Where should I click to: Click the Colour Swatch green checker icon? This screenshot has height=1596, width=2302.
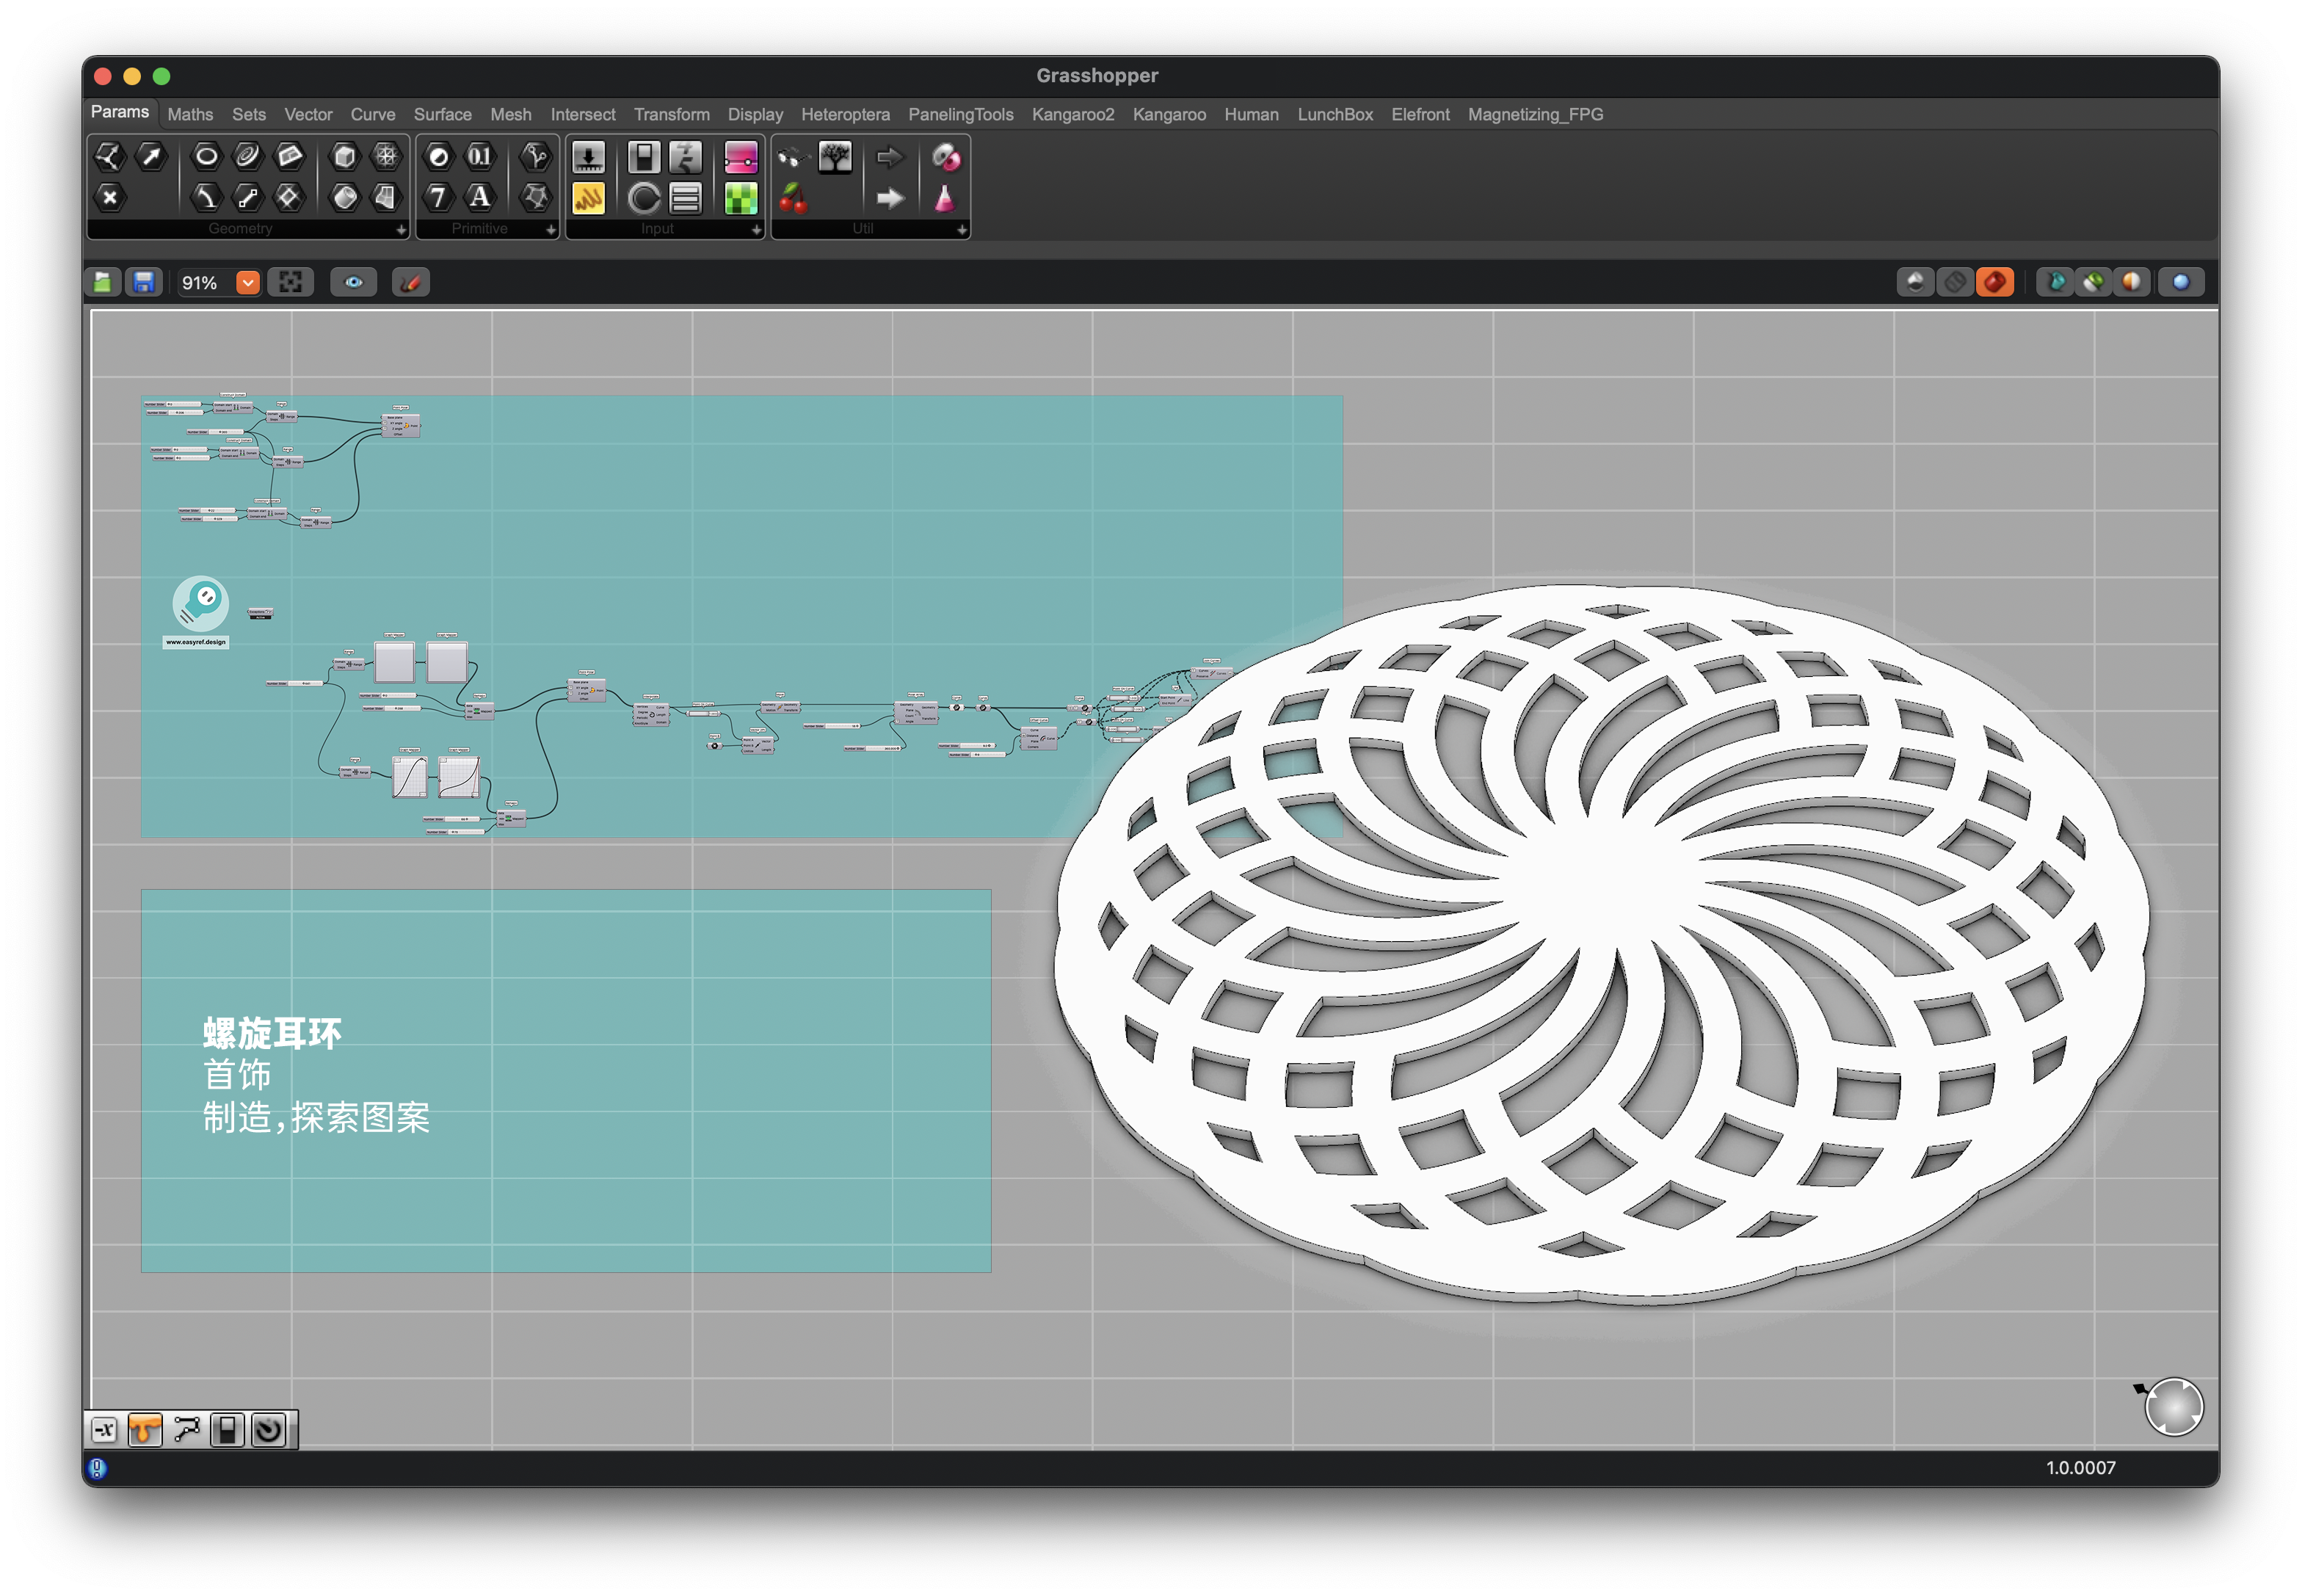741,198
